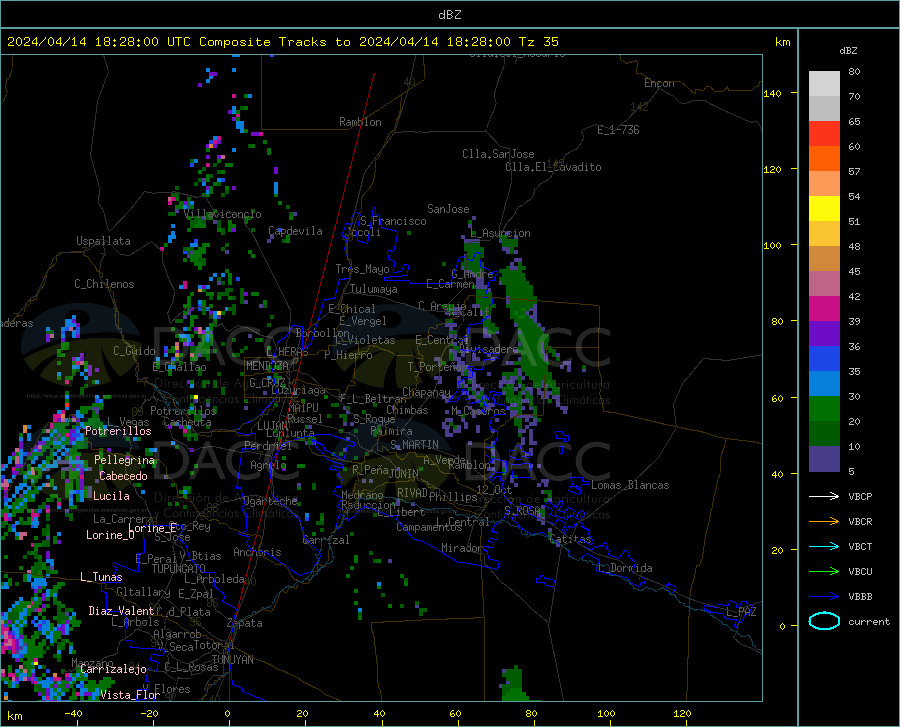Click the 'VBCP' legend label
Viewport: 900px width, 727px height.
click(860, 497)
